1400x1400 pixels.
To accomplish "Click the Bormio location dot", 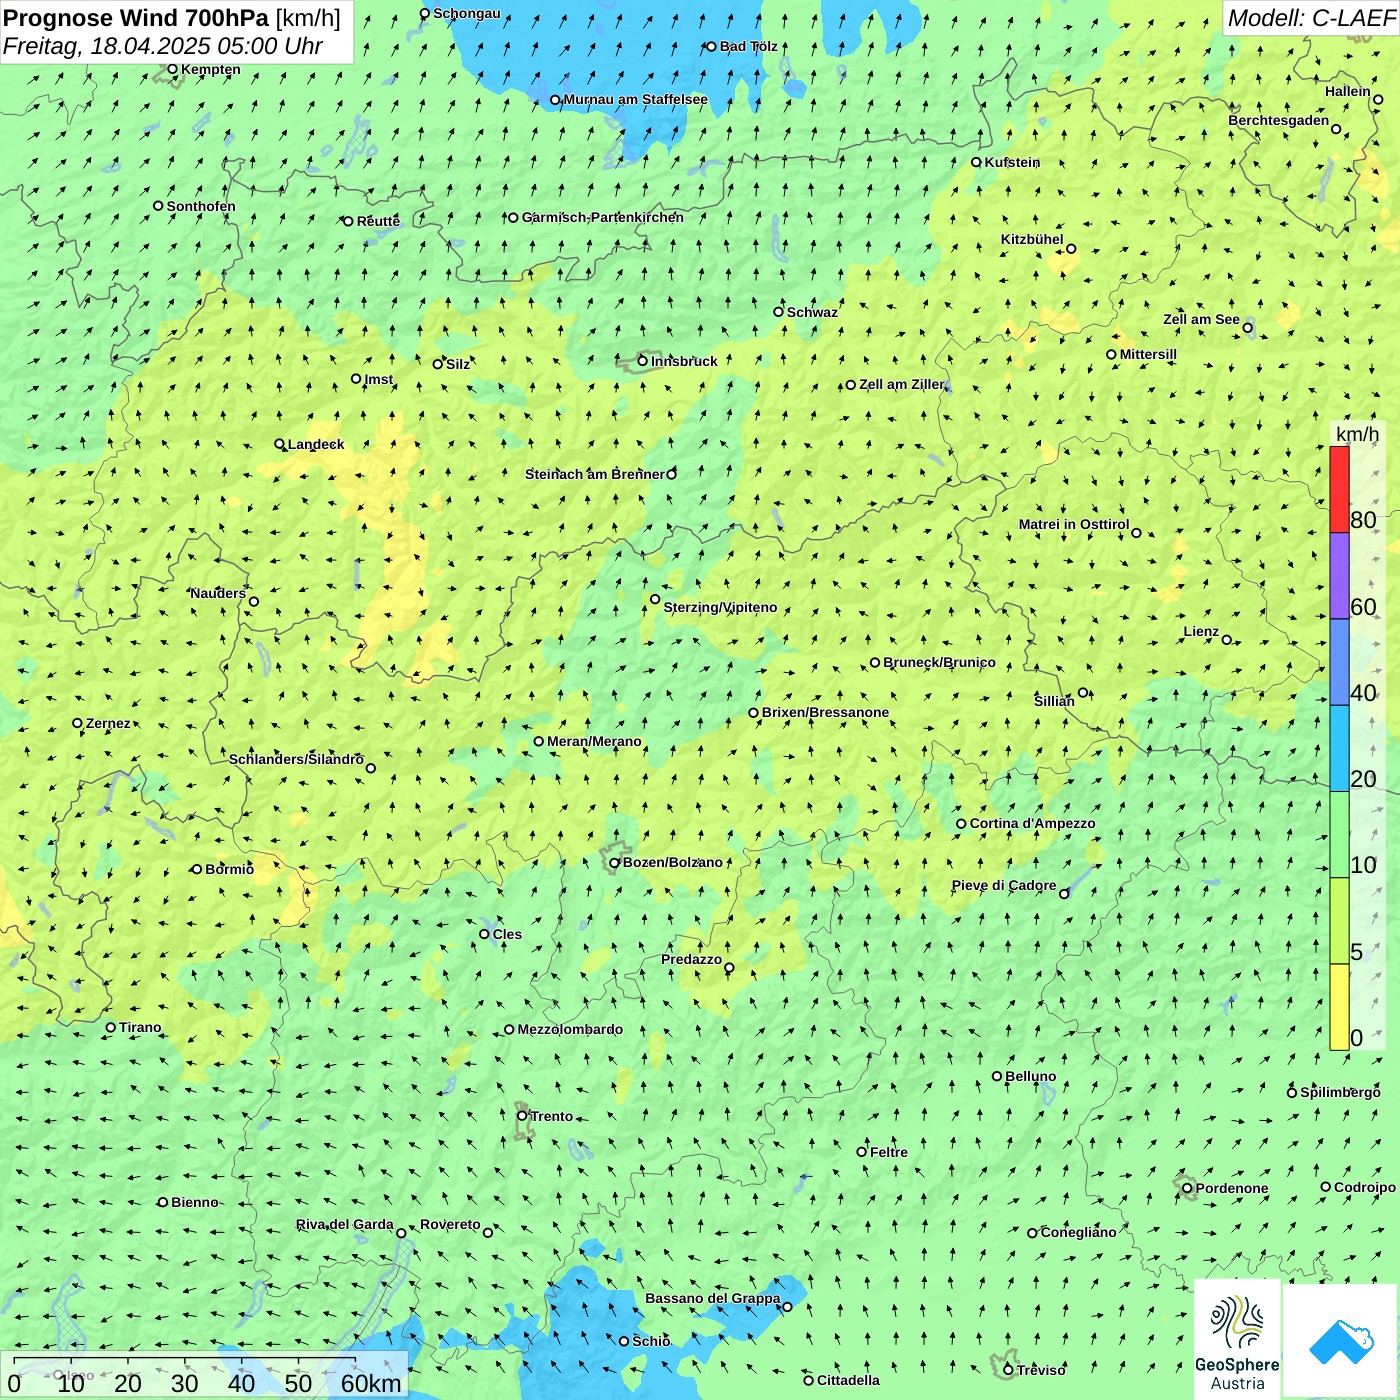I will [197, 869].
